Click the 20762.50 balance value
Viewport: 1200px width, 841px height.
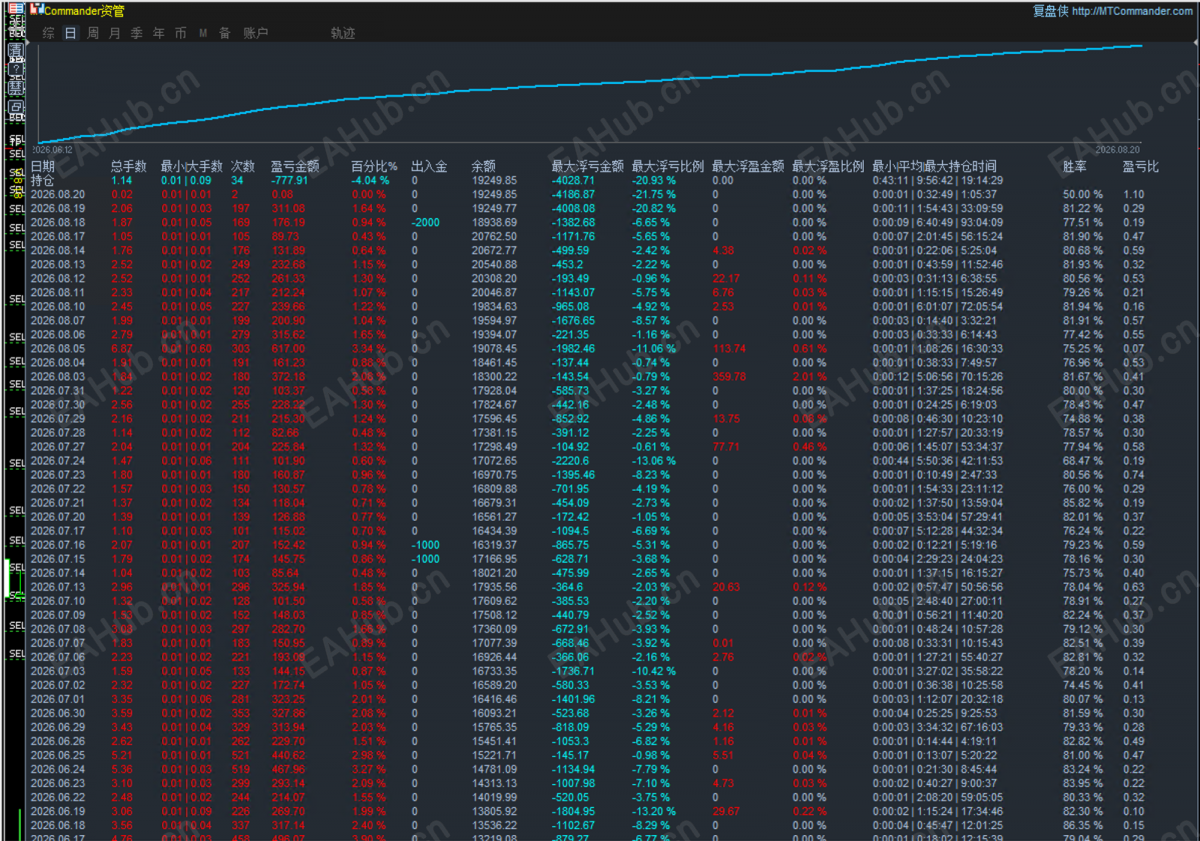pyautogui.click(x=494, y=236)
